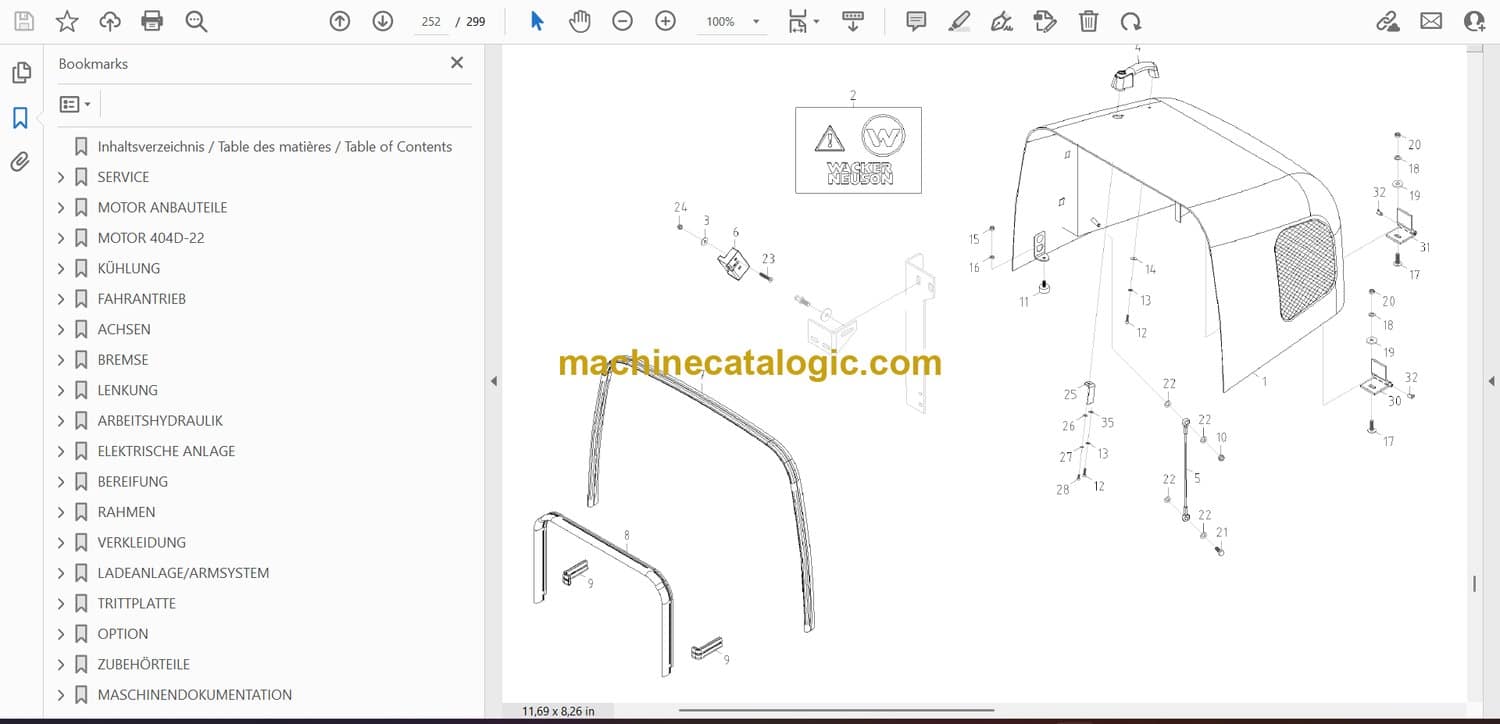This screenshot has width=1500, height=724.
Task: Save the PDF file using the disk icon
Action: point(24,21)
